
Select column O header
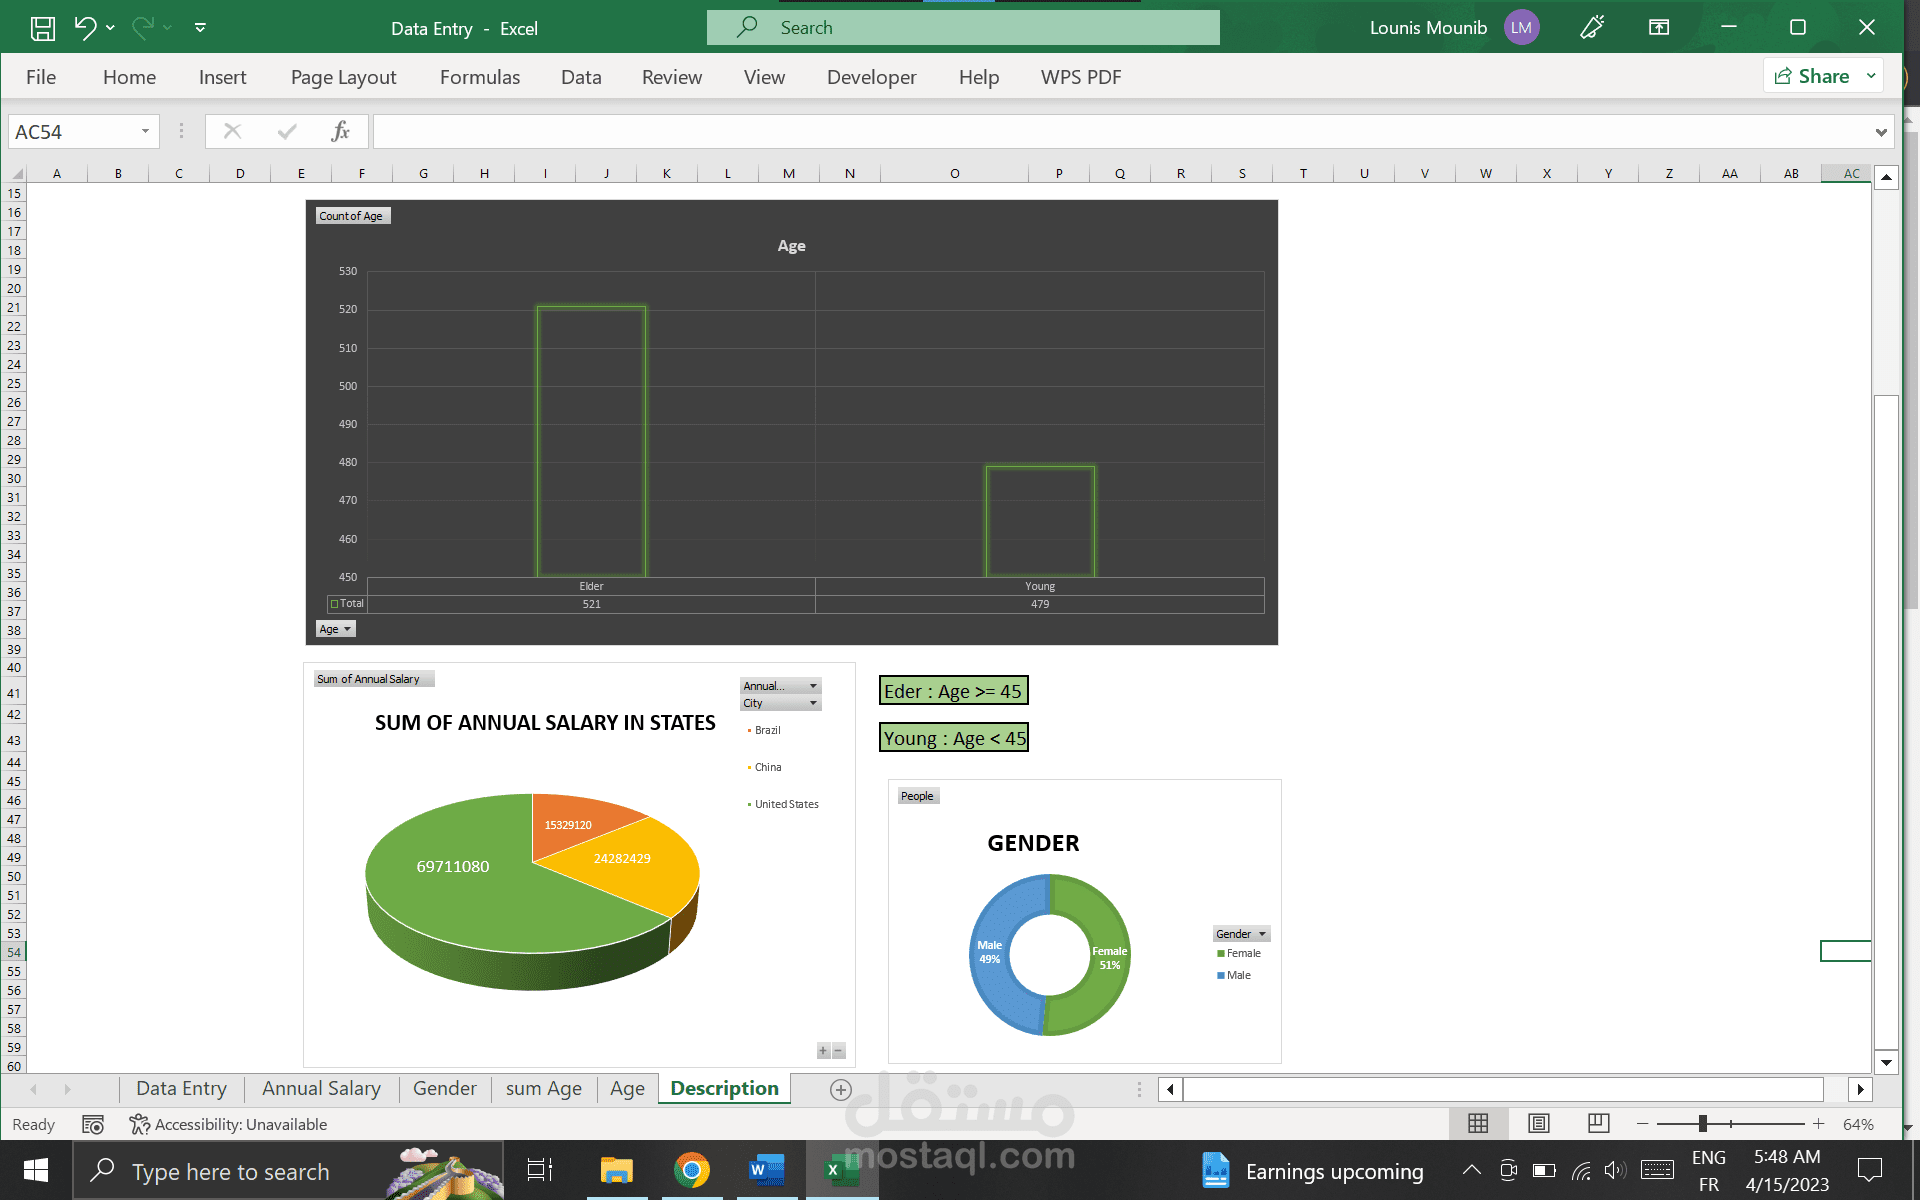click(x=955, y=173)
